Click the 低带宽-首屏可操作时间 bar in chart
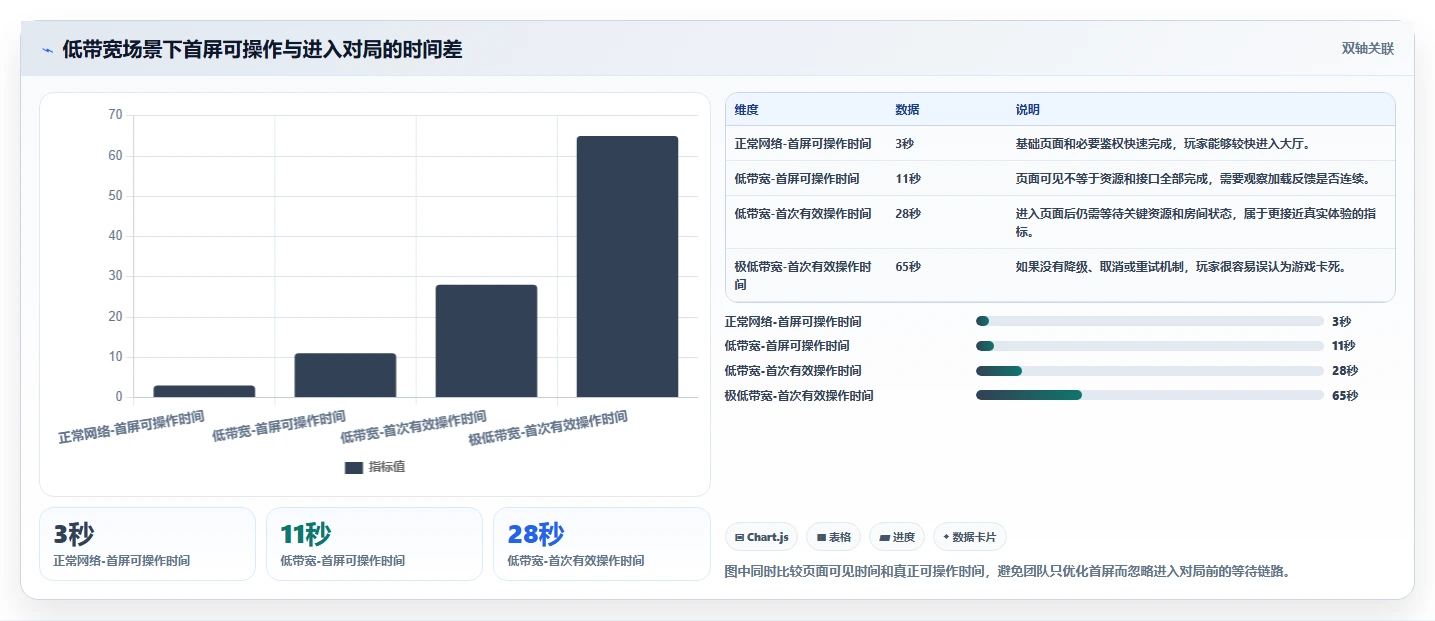This screenshot has width=1435, height=621. [345, 375]
